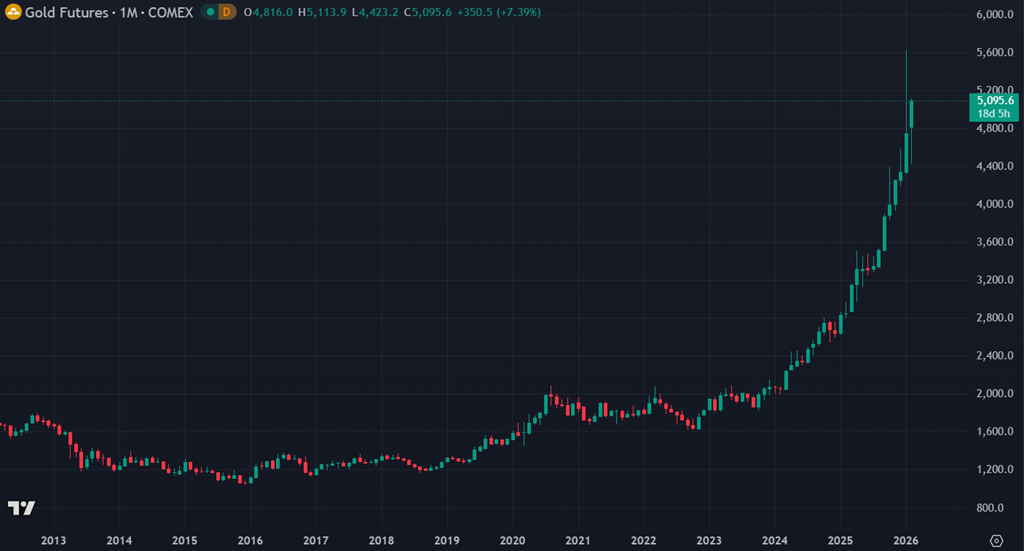1024x551 pixels.
Task: Click 2020 on the time axis
Action: coord(512,540)
